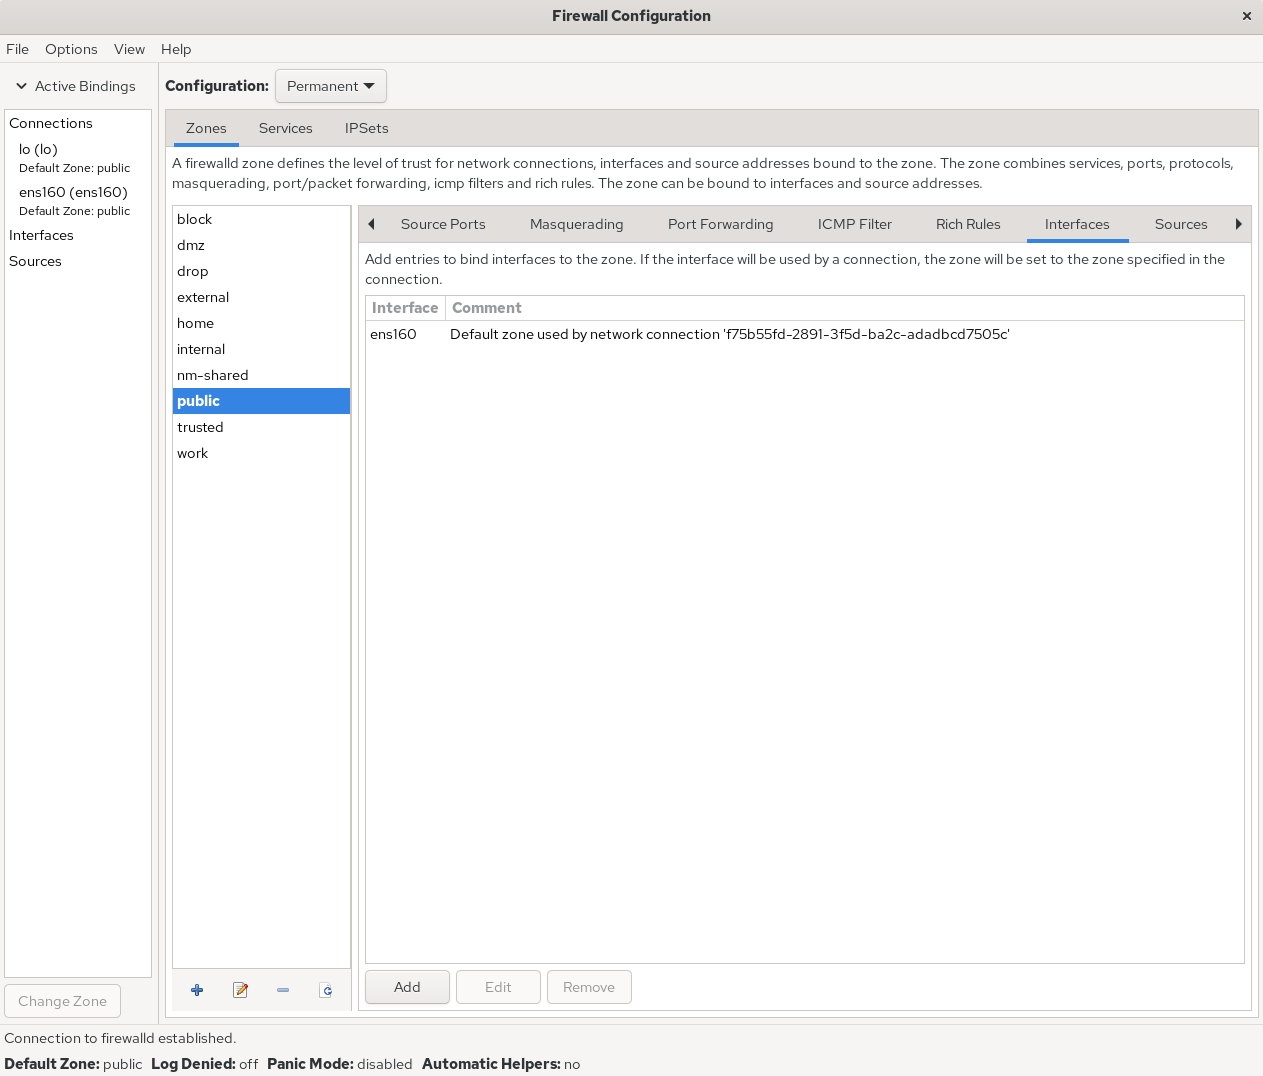
Task: Click the add zone plus icon
Action: pos(197,990)
